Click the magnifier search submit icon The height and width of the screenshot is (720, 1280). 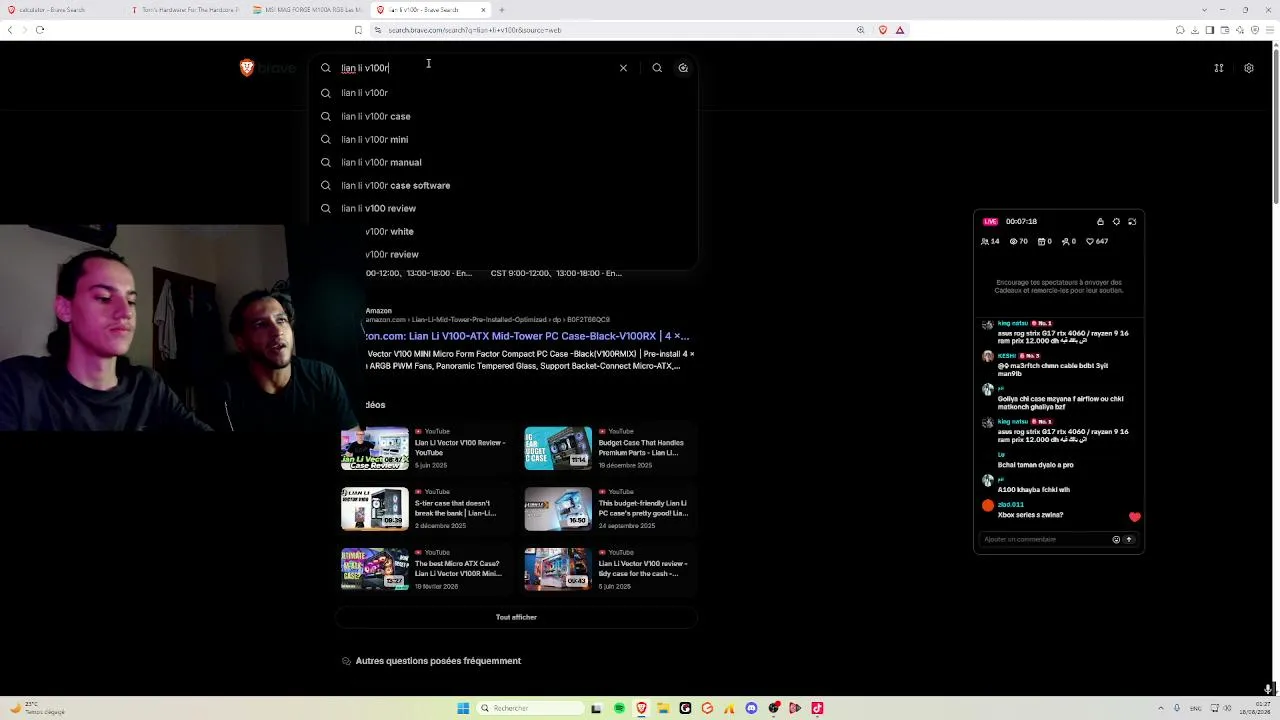pos(657,68)
